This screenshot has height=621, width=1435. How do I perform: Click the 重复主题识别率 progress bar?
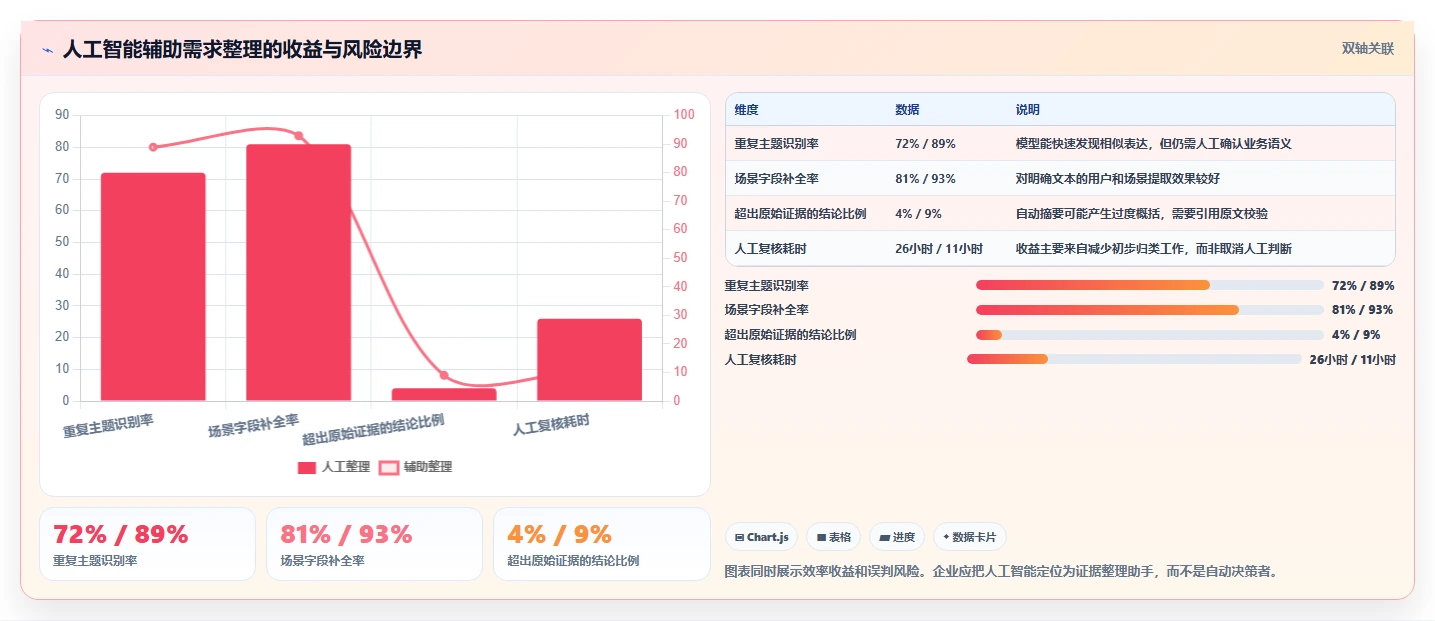tap(1149, 286)
